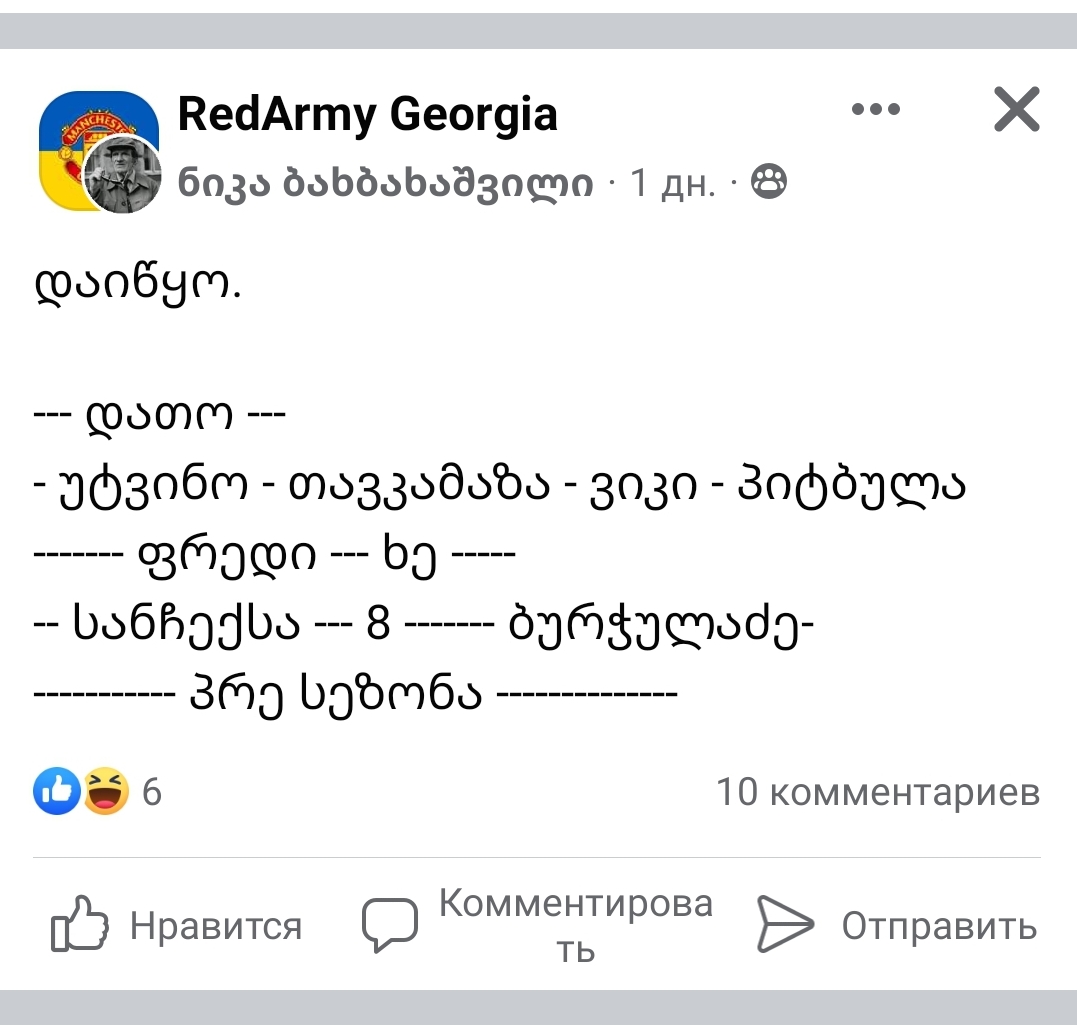Open the three-dot post options menu
Screen dimensions: 1077x1025
point(875,109)
